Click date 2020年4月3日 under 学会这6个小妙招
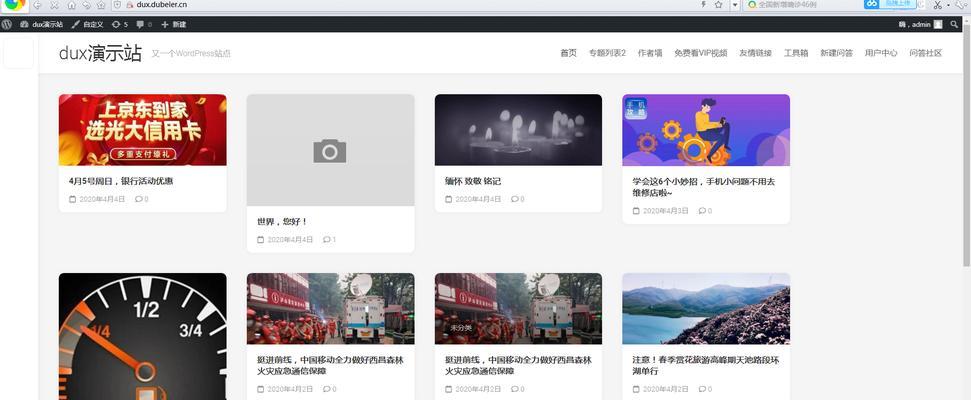The width and height of the screenshot is (971, 400). (x=666, y=211)
